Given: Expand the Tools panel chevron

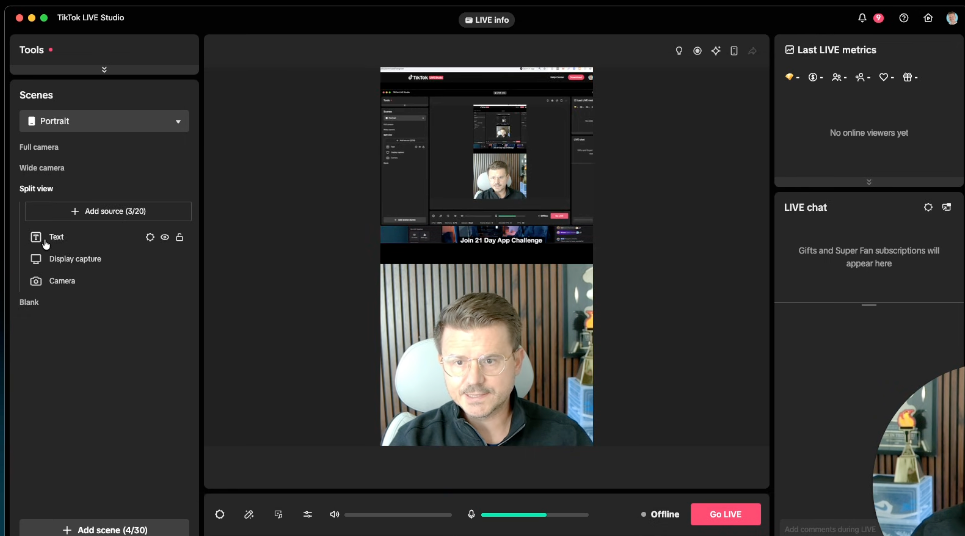Looking at the screenshot, I should point(104,70).
